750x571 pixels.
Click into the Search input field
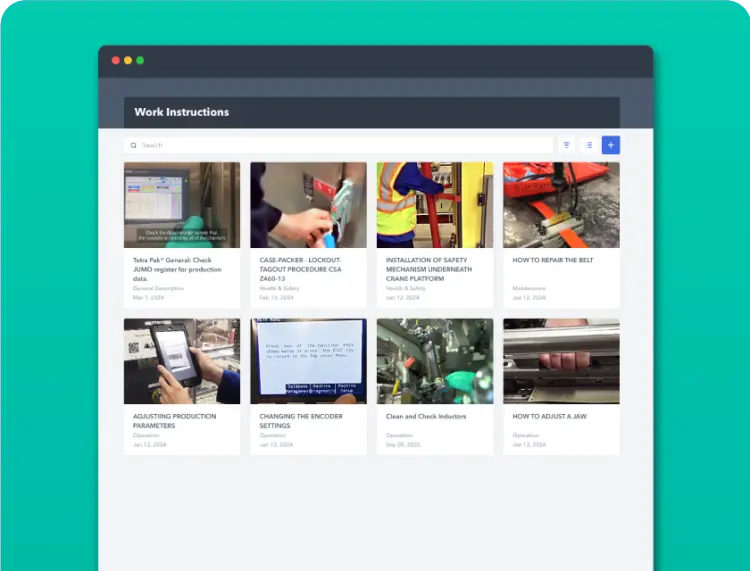click(338, 145)
